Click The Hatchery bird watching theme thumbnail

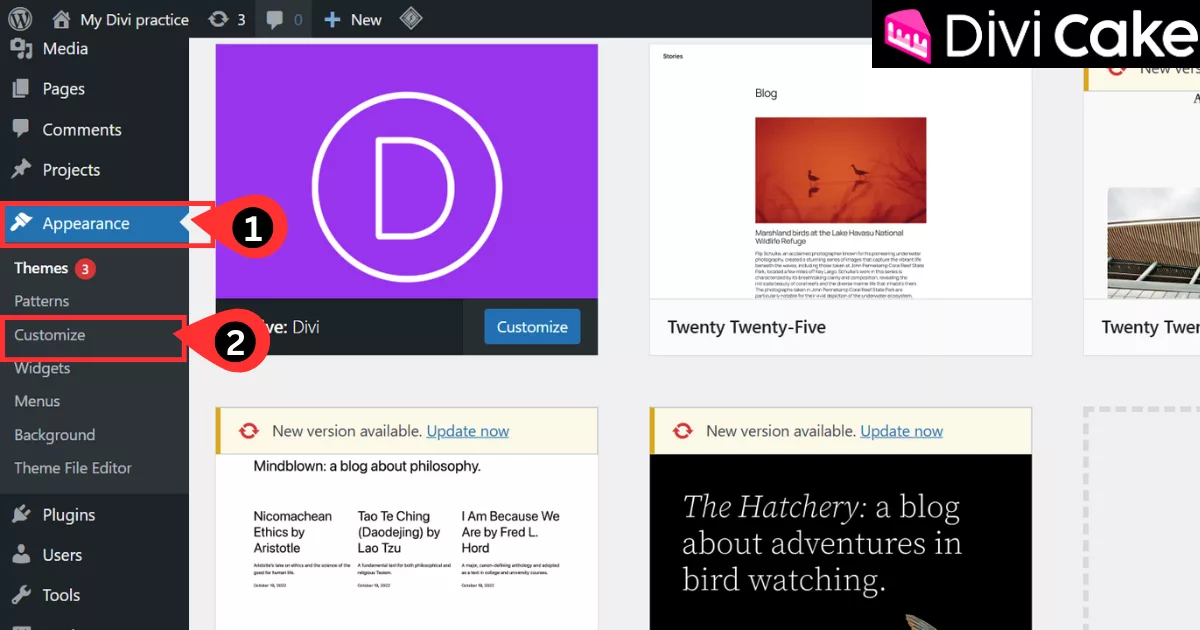841,542
